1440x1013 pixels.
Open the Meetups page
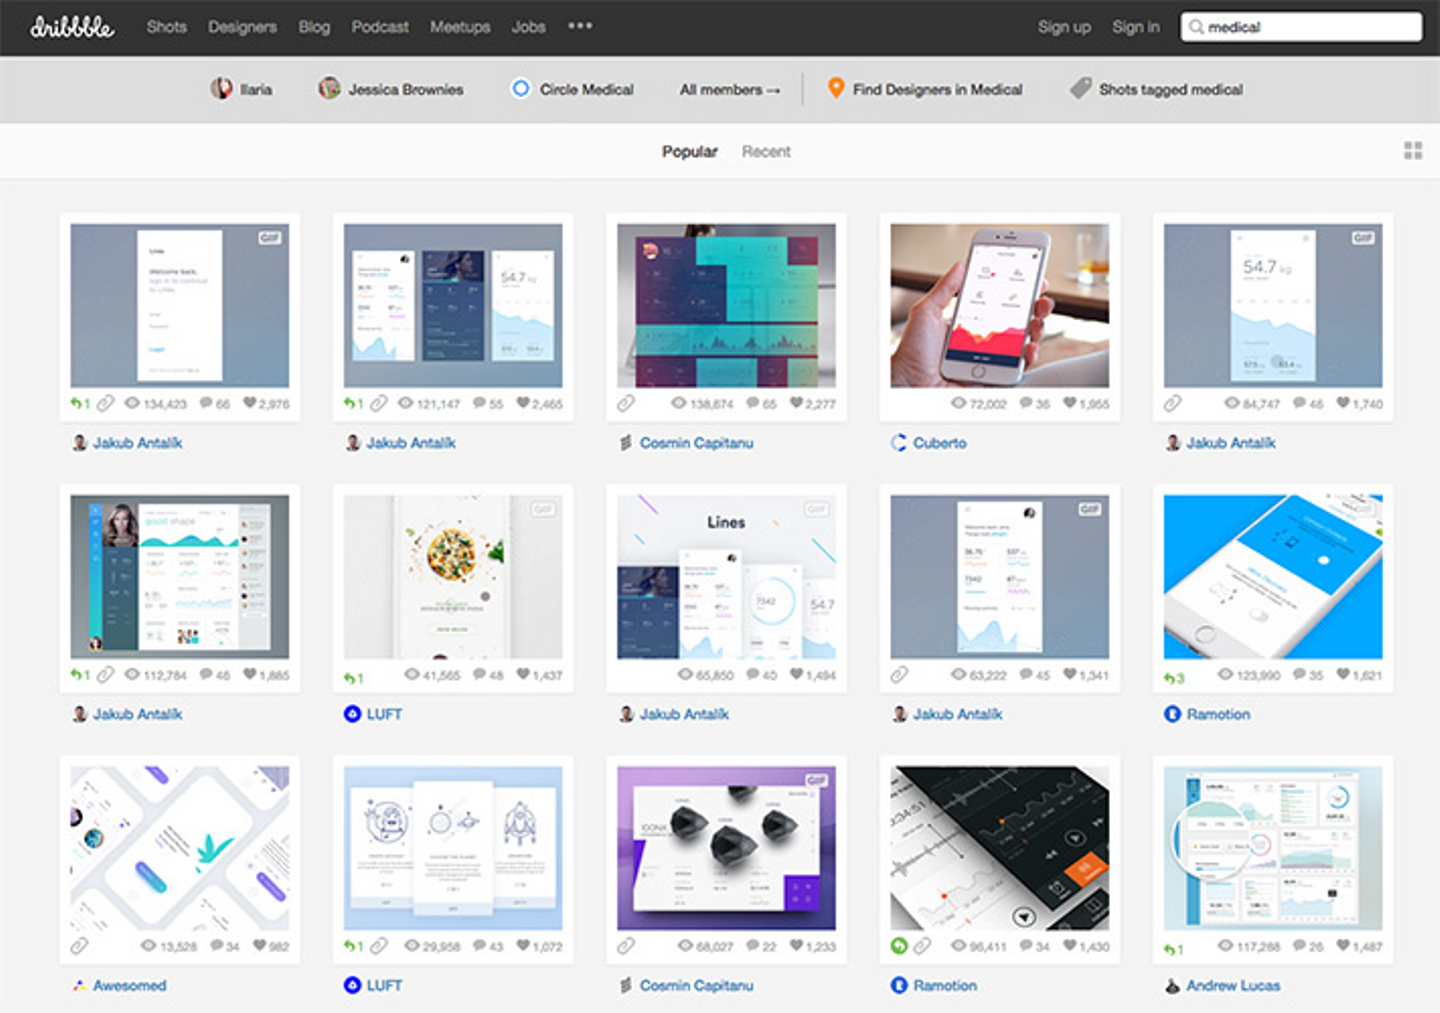point(460,27)
